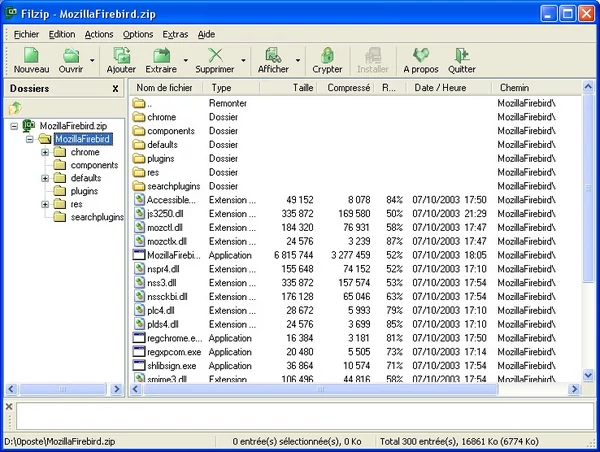
Task: Open the Edition menu
Action: 62,34
